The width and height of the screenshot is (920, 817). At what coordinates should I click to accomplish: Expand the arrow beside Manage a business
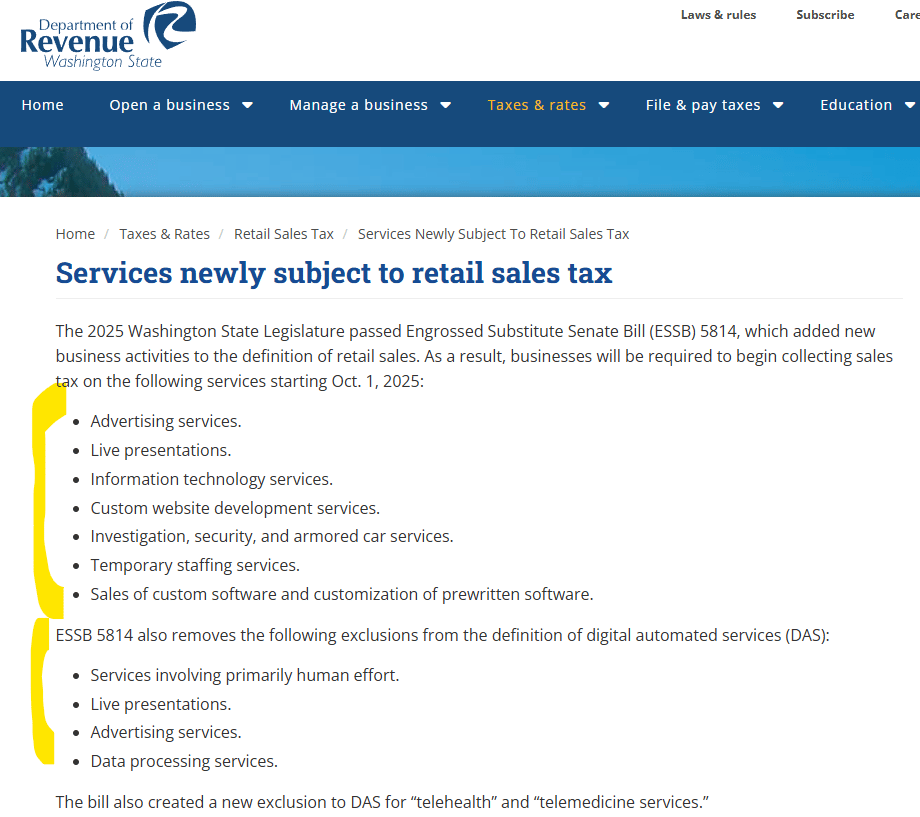click(x=445, y=105)
